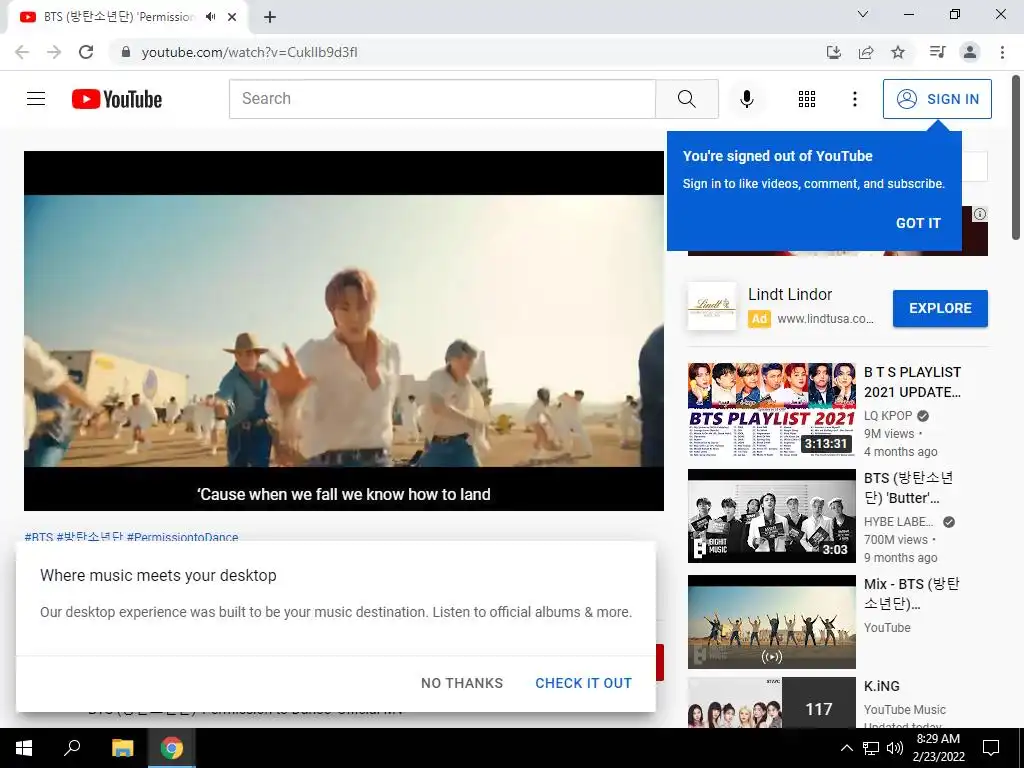This screenshot has height=768, width=1024.
Task: Install app via address bar icon
Action: (833, 52)
